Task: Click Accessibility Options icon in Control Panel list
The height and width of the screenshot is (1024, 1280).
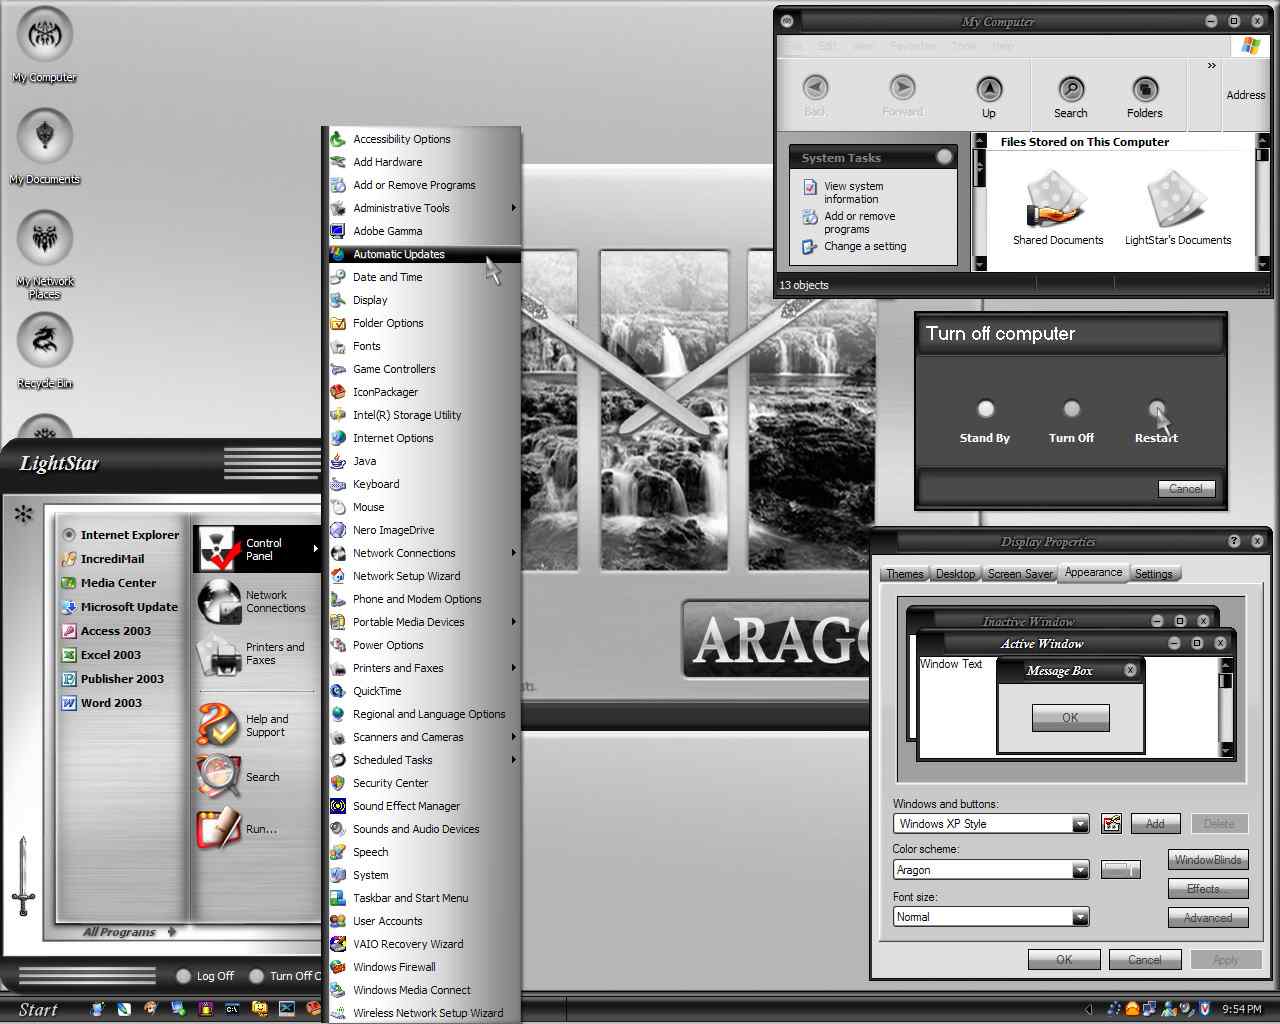Action: point(338,139)
